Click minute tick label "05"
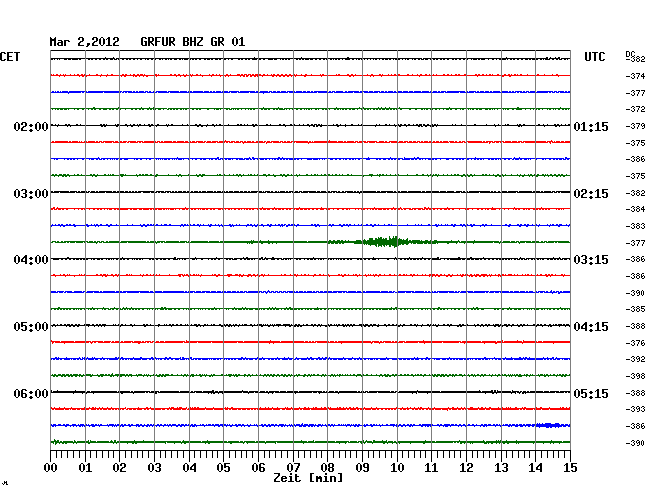The height and width of the screenshot is (494, 650). click(223, 467)
